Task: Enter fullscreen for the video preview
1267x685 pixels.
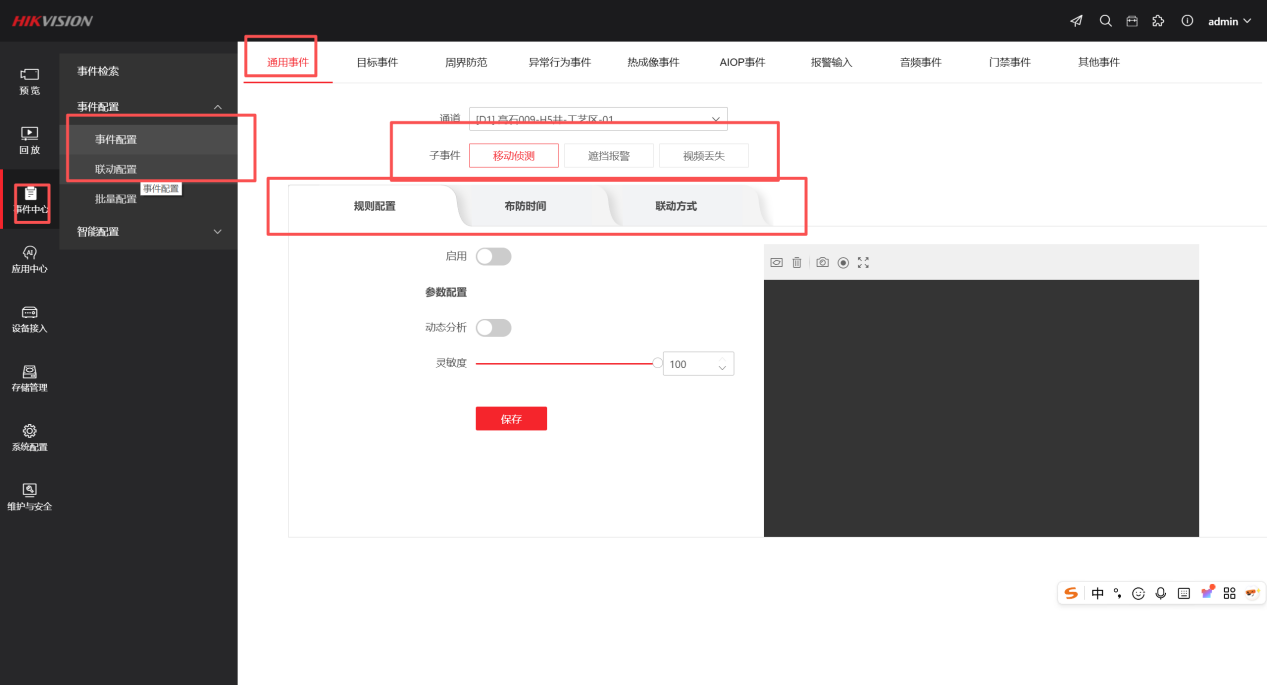Action: coord(864,262)
